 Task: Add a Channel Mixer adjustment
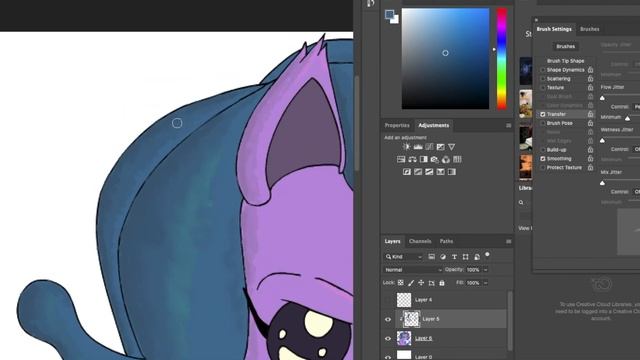coord(446,160)
